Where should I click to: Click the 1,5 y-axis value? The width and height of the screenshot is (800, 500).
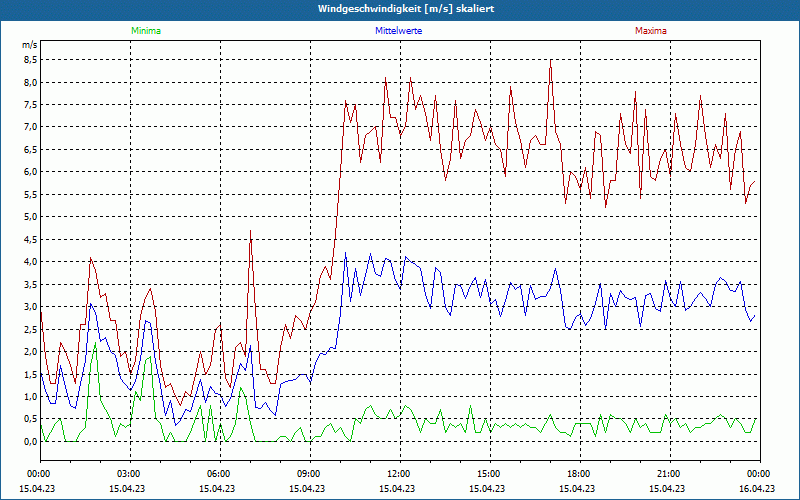31,374
